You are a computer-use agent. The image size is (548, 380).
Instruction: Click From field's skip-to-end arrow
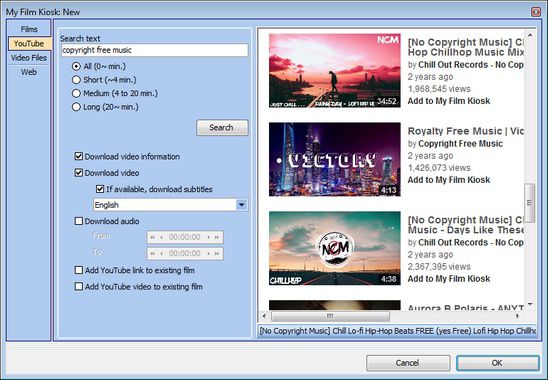(x=217, y=237)
